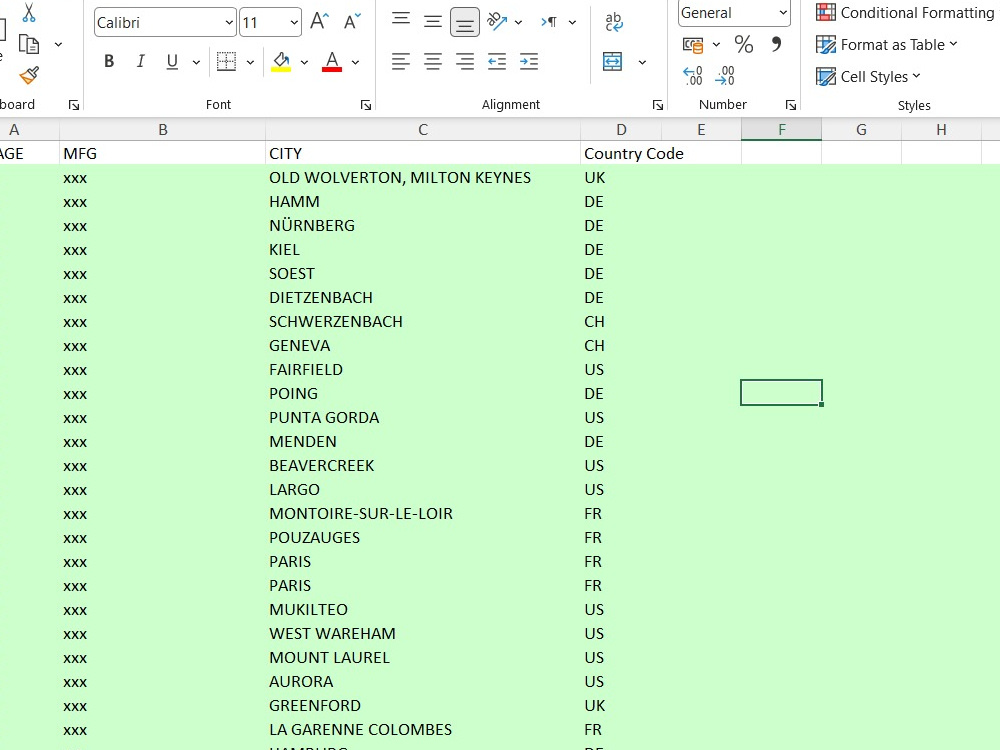Screen dimensions: 1000x750
Task: Select column D header
Action: pos(621,130)
